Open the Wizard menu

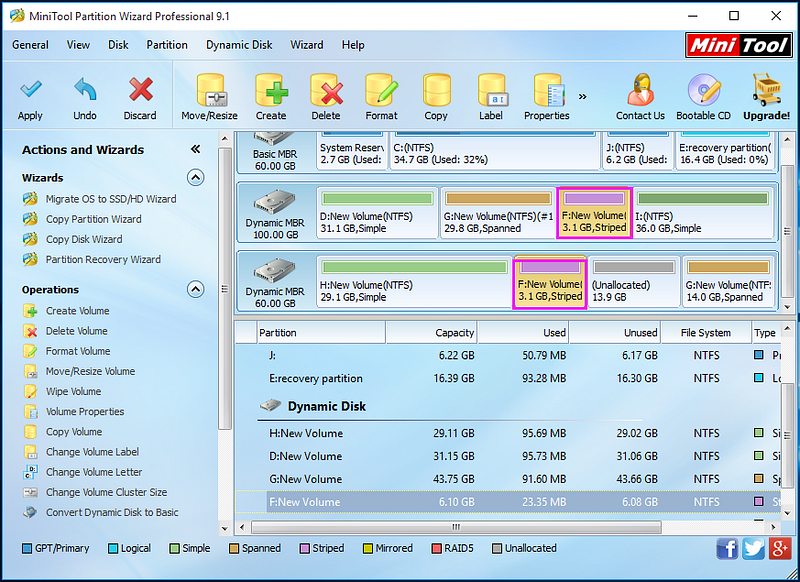coord(307,45)
